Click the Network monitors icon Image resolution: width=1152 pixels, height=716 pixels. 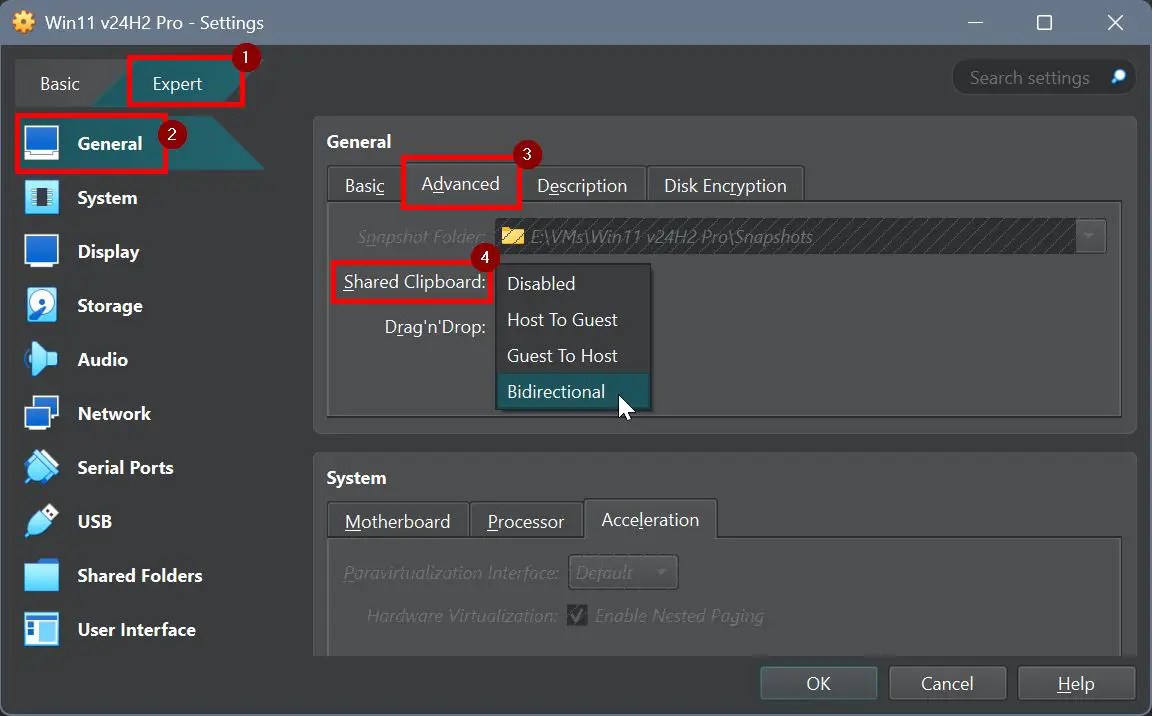coord(41,413)
